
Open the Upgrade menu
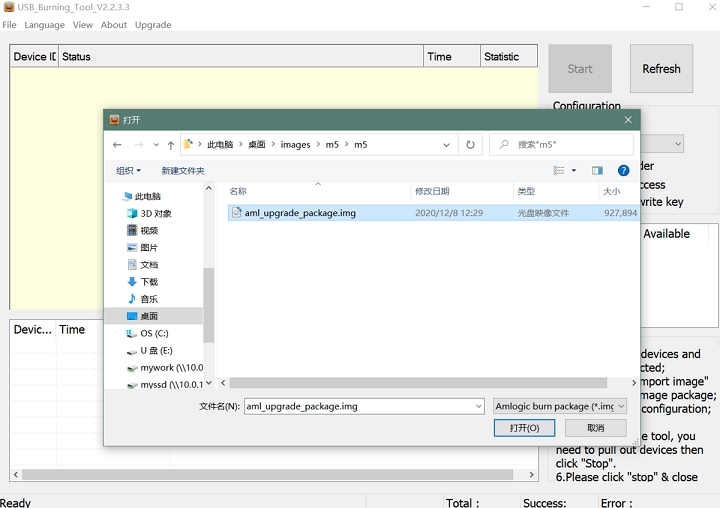click(153, 25)
